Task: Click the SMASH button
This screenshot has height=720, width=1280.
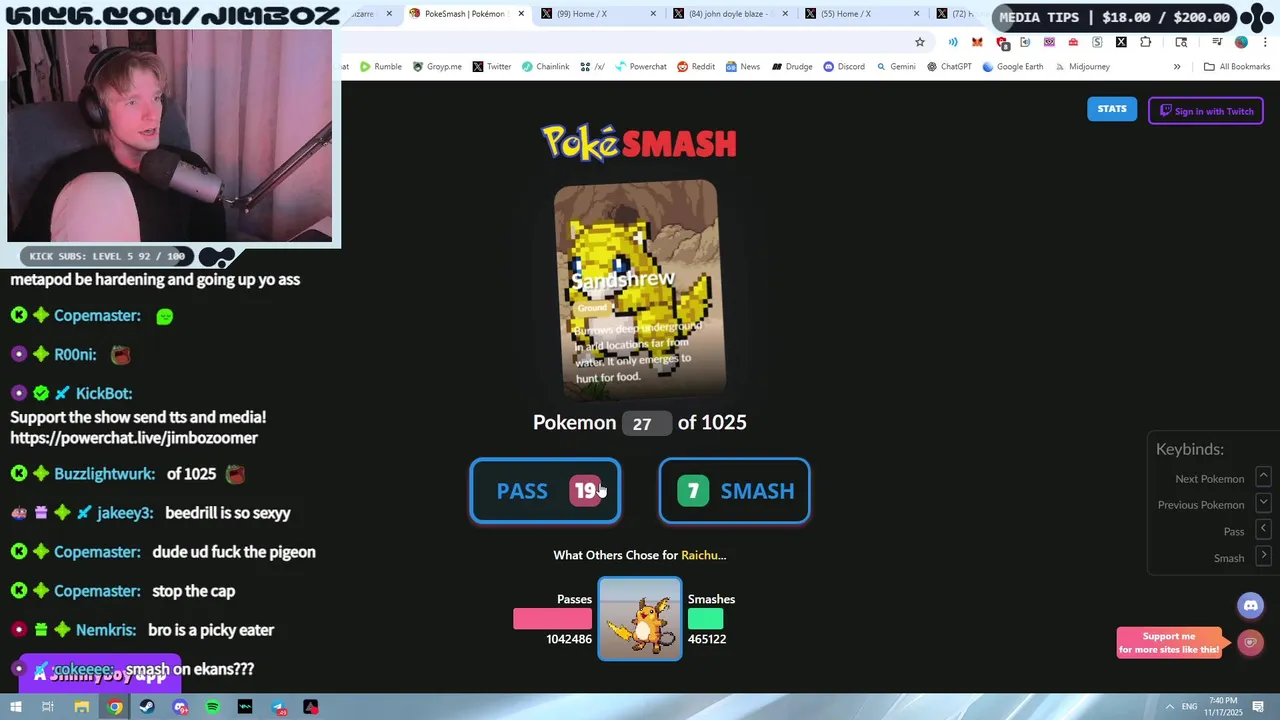Action: coord(734,491)
